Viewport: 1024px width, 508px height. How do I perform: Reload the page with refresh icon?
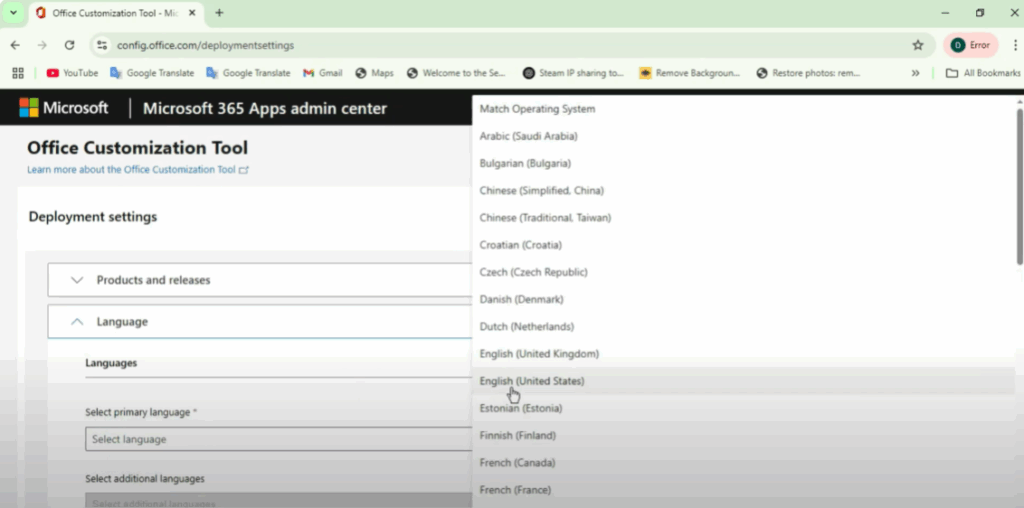point(69,45)
